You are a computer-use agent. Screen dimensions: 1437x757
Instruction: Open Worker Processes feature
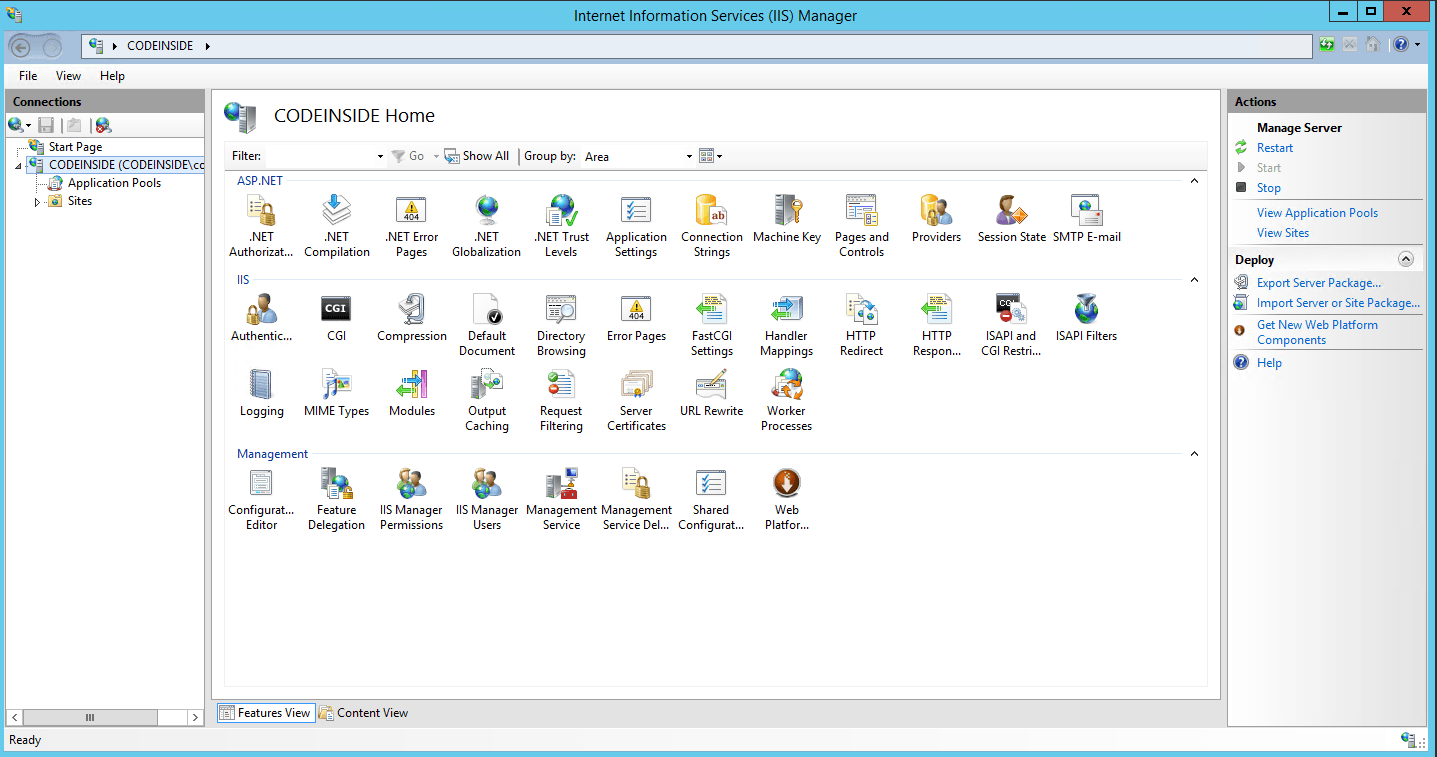pyautogui.click(x=787, y=400)
